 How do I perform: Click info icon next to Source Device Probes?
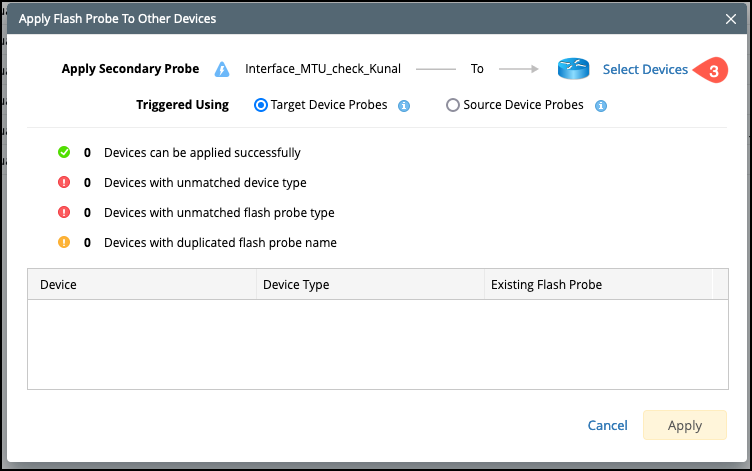click(601, 105)
